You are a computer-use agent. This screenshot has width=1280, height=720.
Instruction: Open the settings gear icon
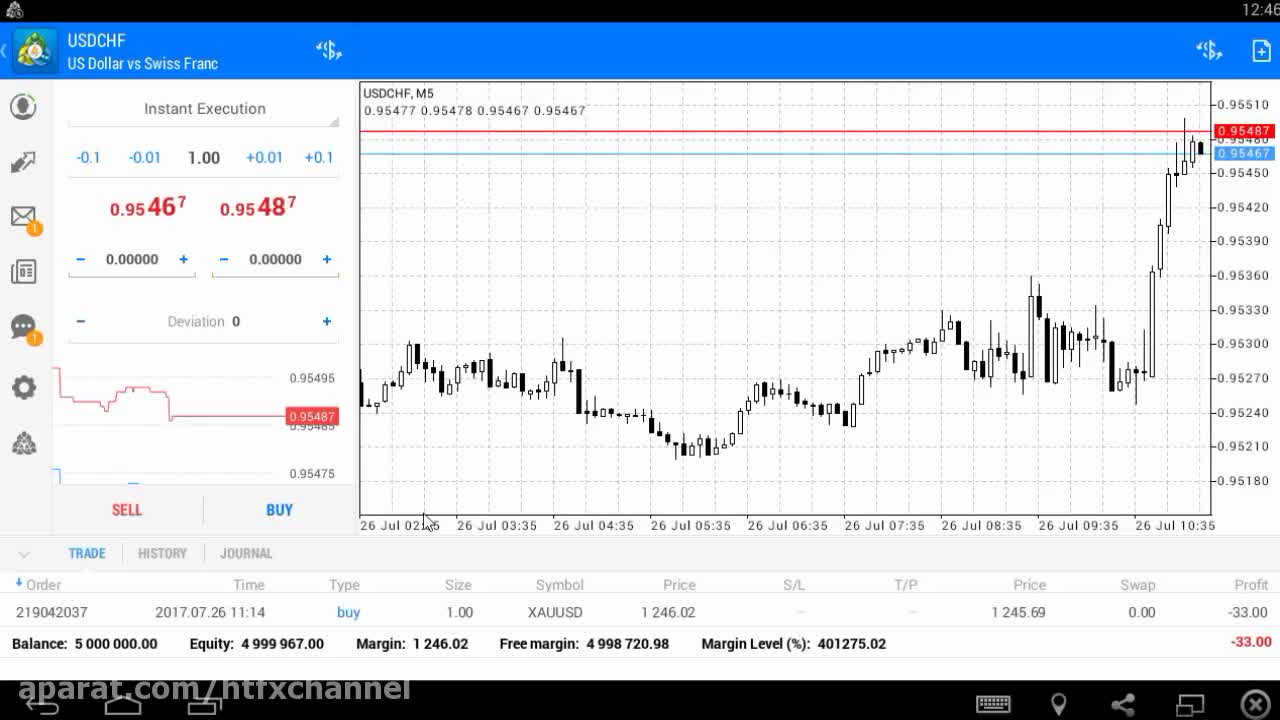pos(24,388)
